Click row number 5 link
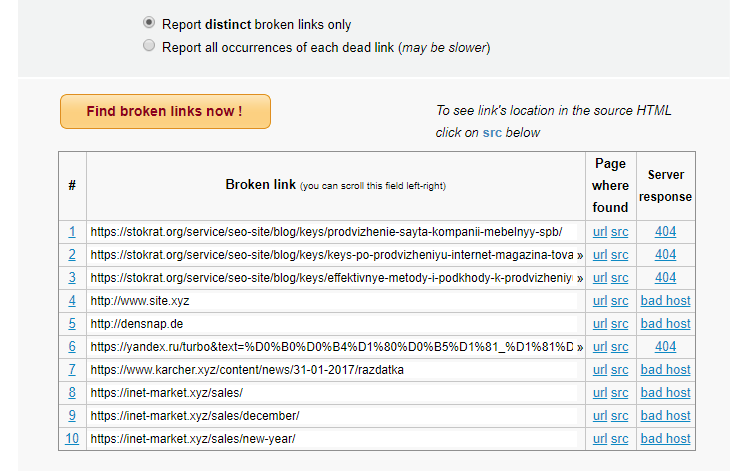 pyautogui.click(x=72, y=323)
